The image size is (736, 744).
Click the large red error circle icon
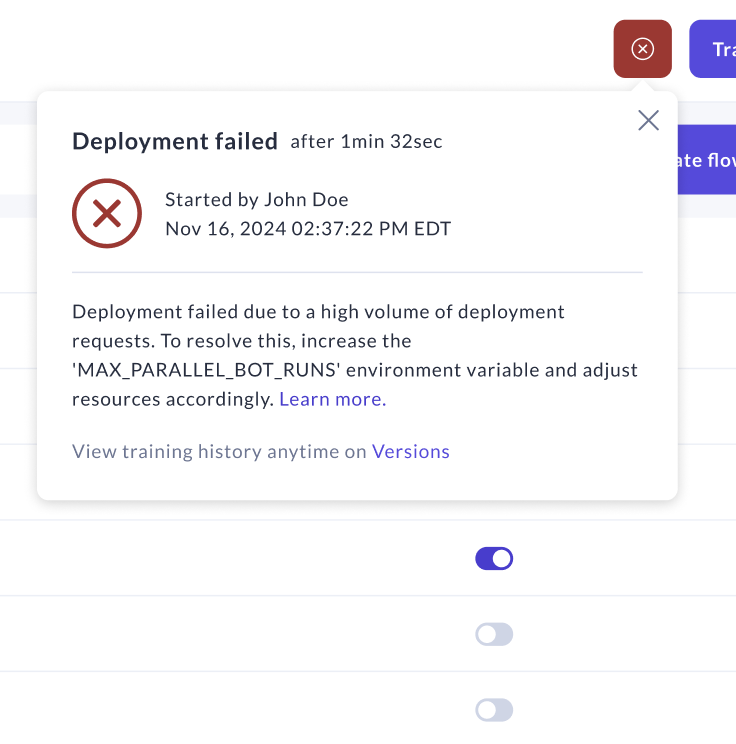point(107,213)
